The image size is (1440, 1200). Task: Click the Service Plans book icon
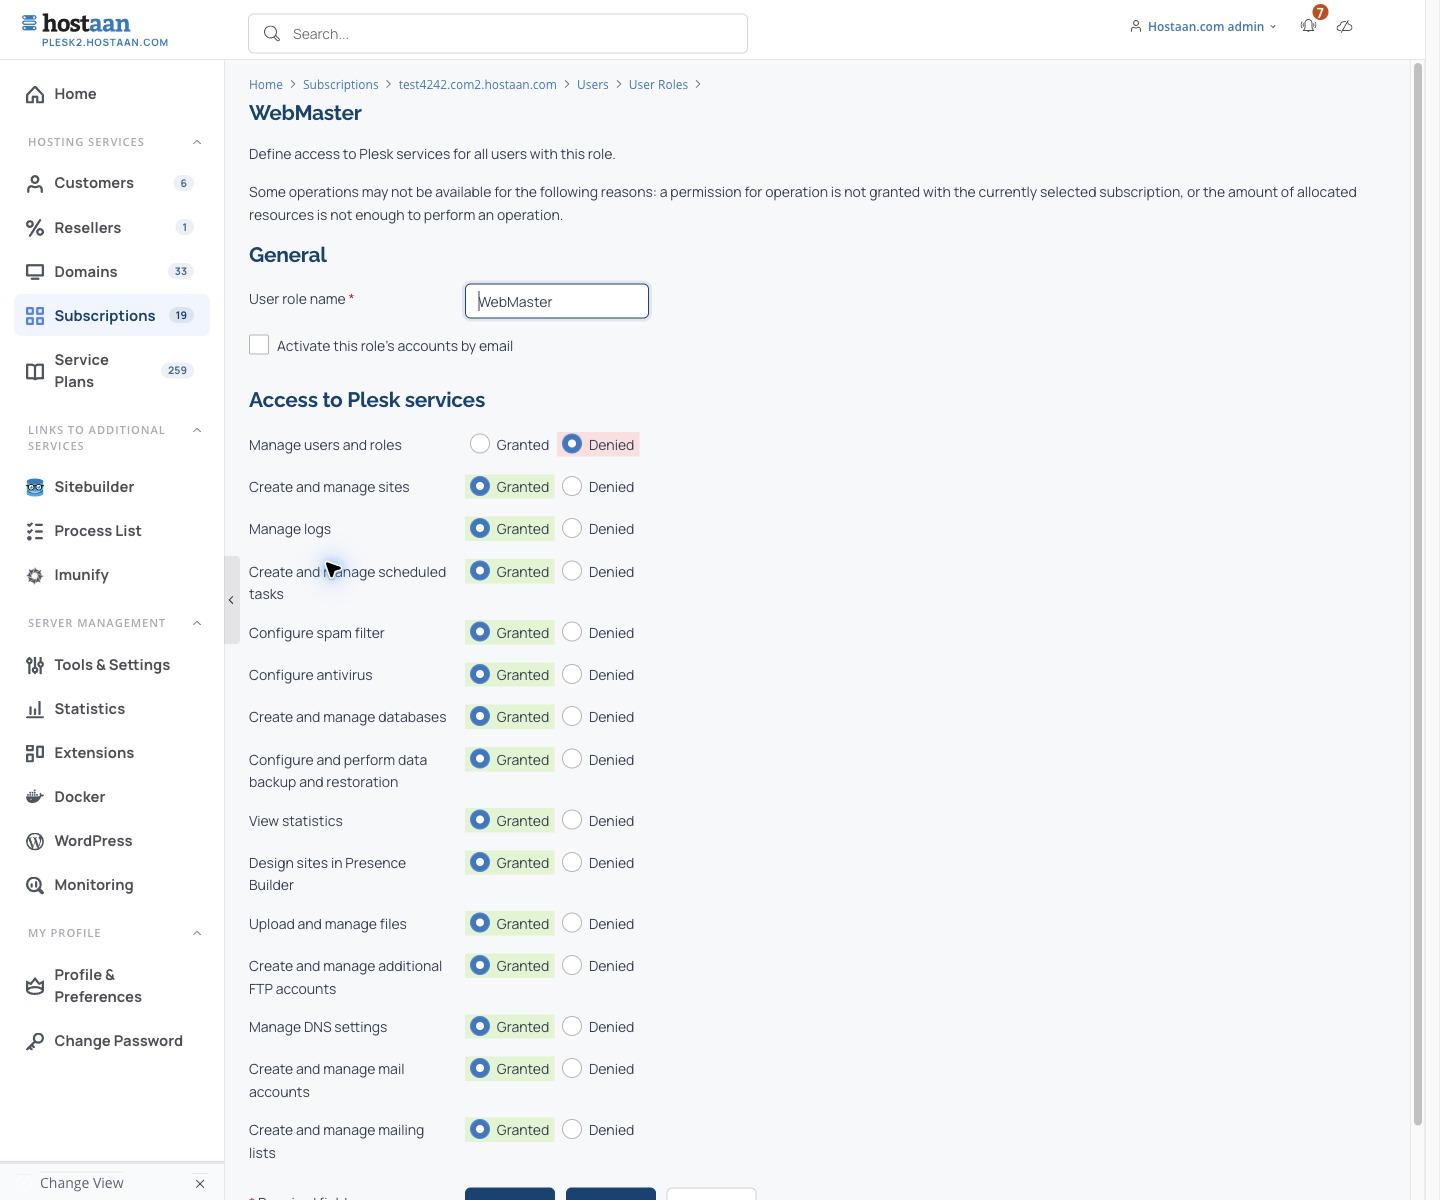tap(35, 371)
